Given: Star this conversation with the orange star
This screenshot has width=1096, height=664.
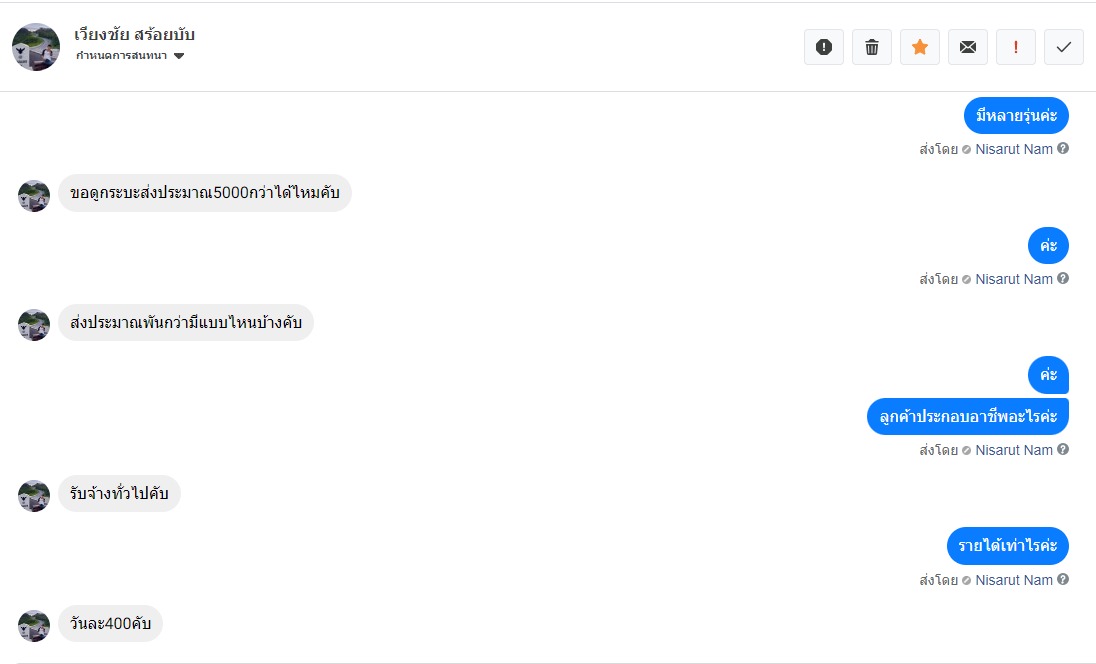Looking at the screenshot, I should click(x=920, y=47).
